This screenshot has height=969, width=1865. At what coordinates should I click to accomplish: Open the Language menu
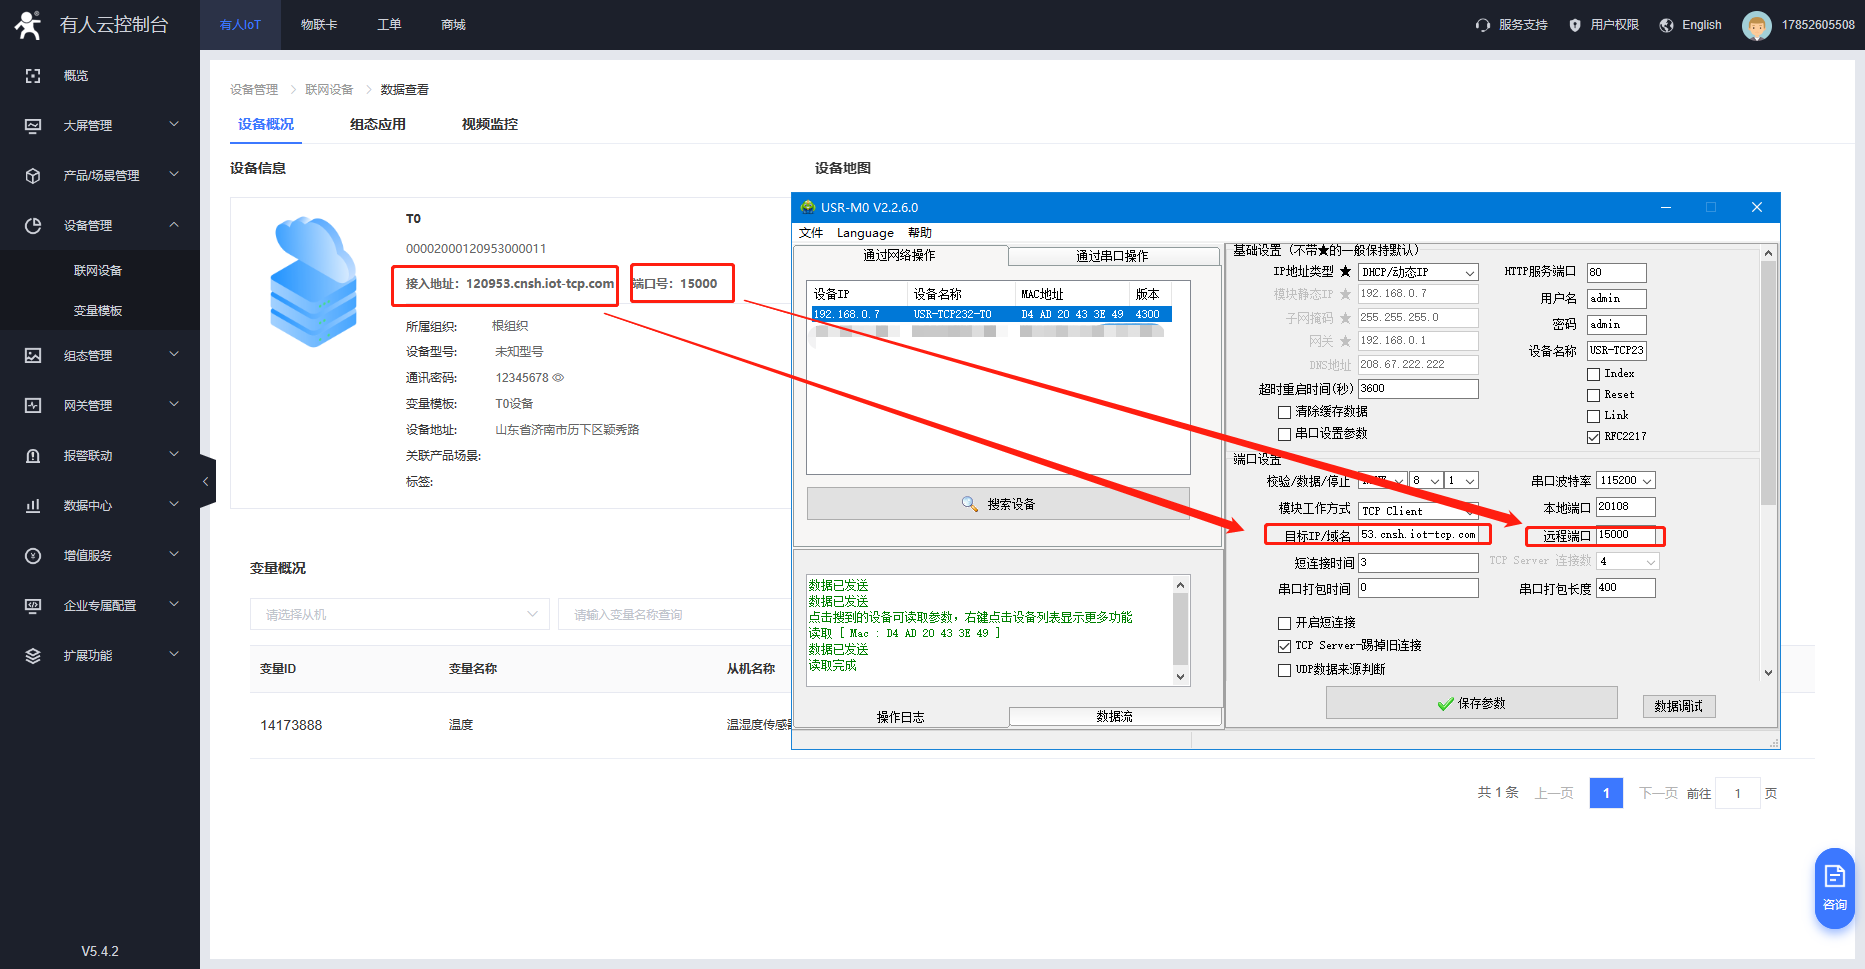click(x=865, y=233)
